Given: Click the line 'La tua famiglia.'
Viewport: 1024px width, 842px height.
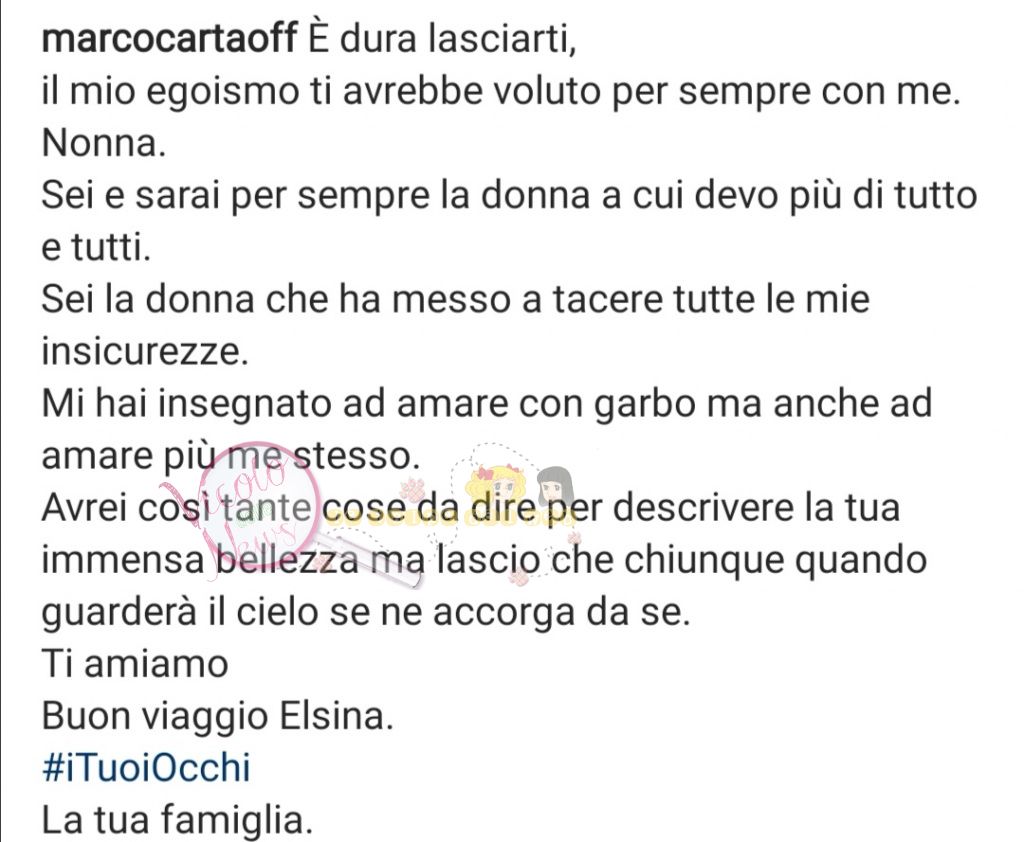Looking at the screenshot, I should tap(178, 819).
